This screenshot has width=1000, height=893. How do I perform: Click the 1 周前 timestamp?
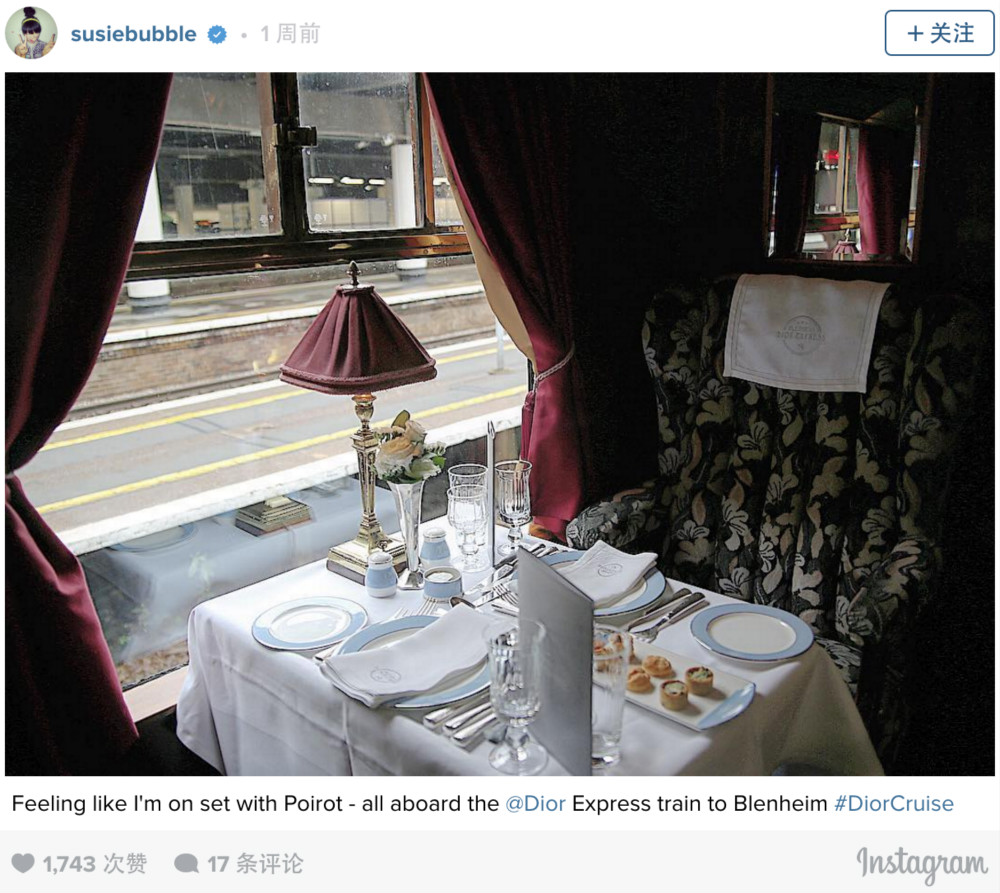[290, 34]
